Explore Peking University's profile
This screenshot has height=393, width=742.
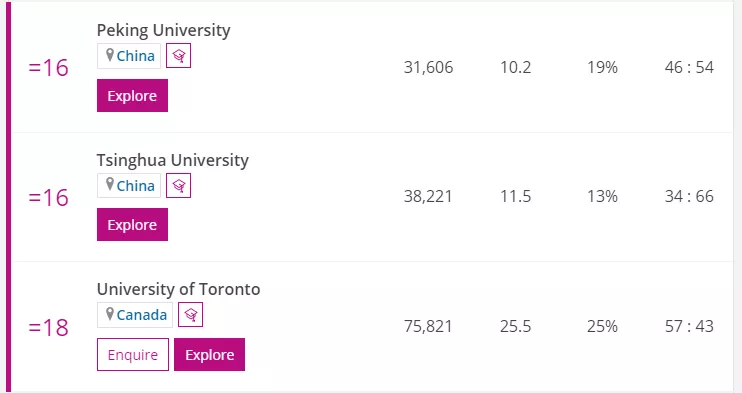[x=132, y=96]
